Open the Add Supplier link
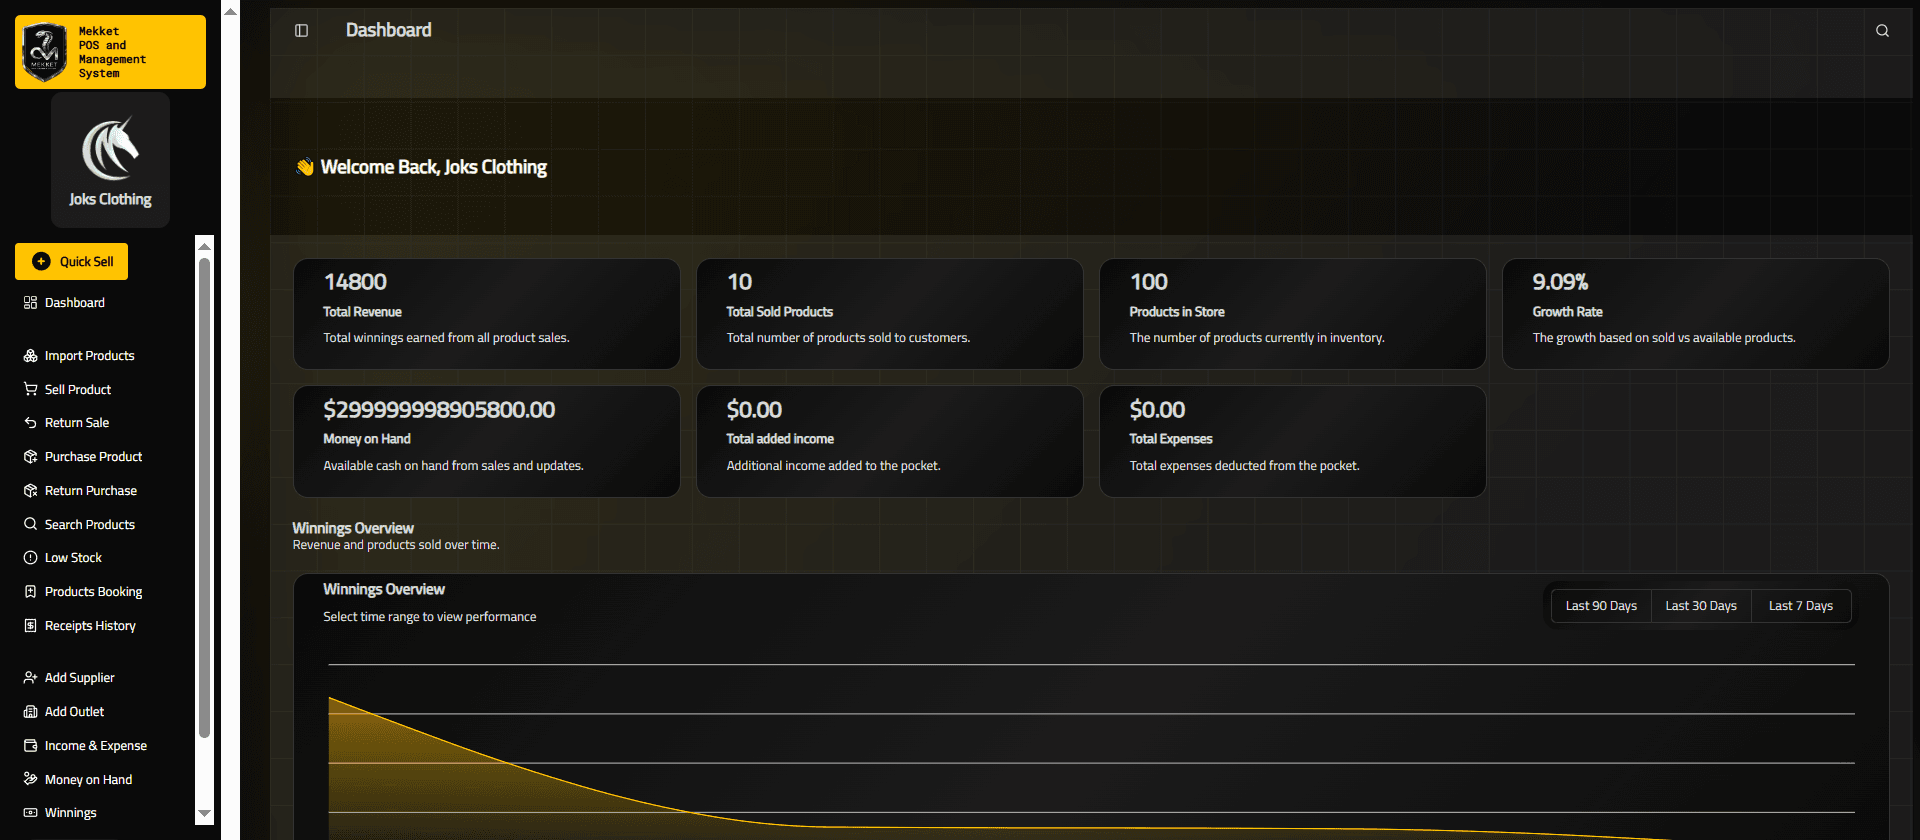This screenshot has width=1920, height=840. pos(79,678)
